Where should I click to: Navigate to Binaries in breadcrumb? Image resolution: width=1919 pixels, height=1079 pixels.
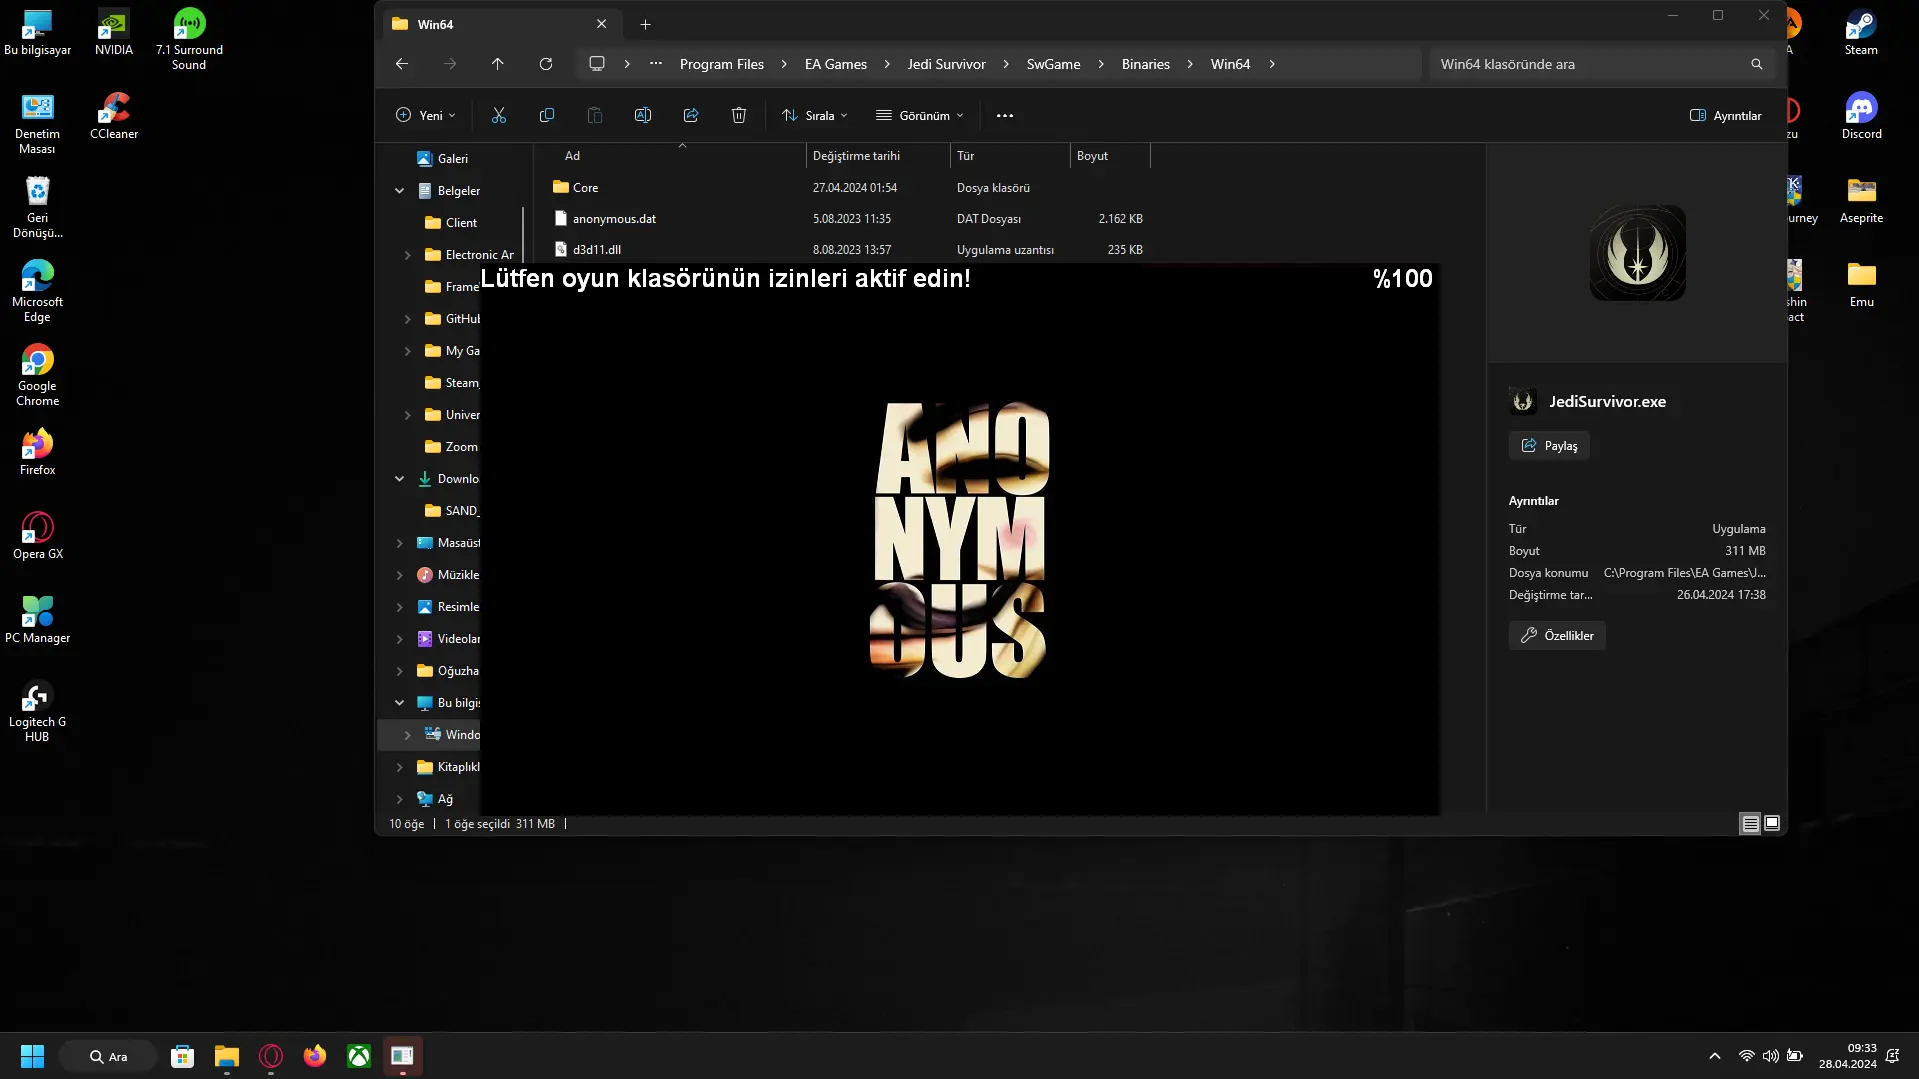click(x=1146, y=64)
